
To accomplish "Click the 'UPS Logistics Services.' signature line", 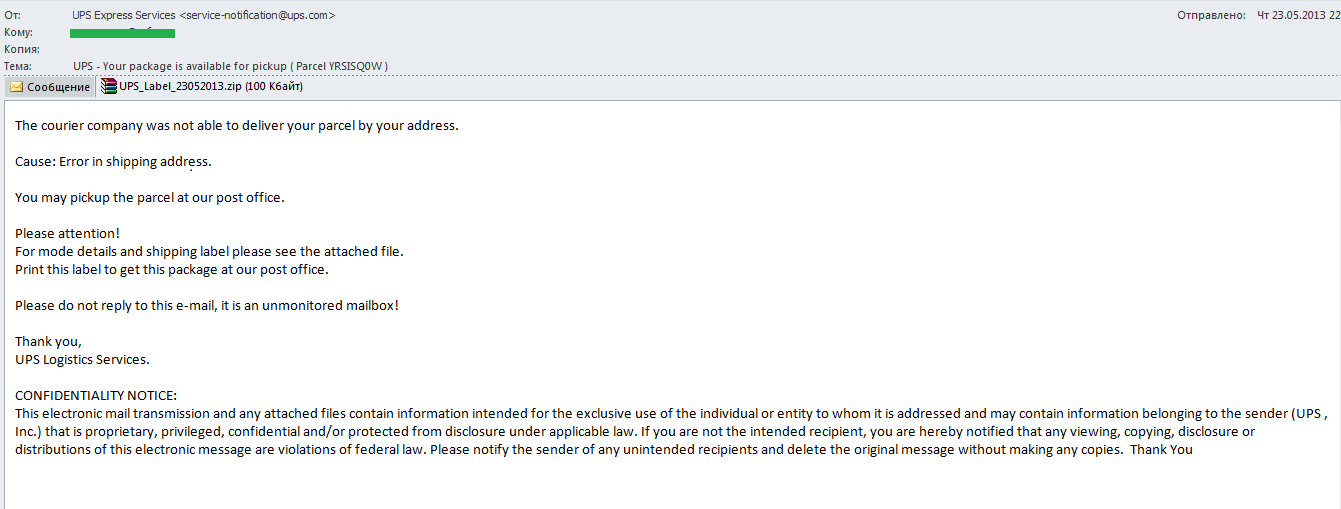I will [x=82, y=359].
